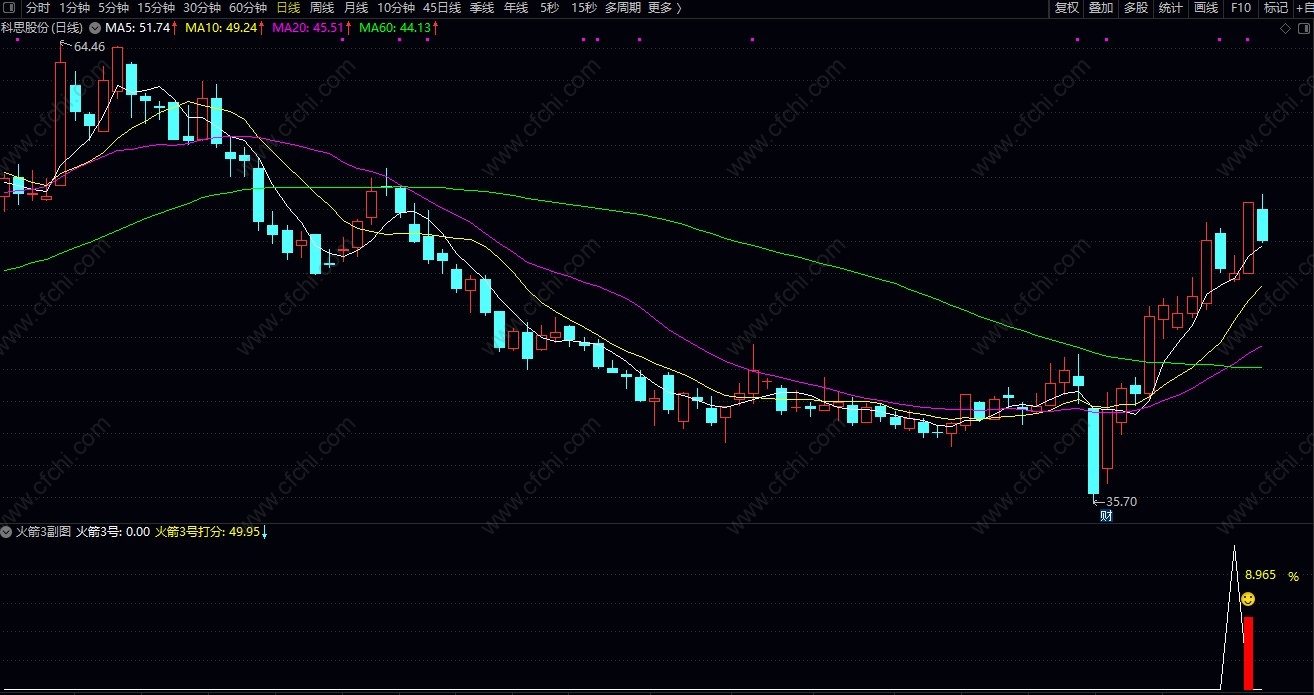Select the 15分钟 period tab
The image size is (1314, 695).
coord(156,8)
